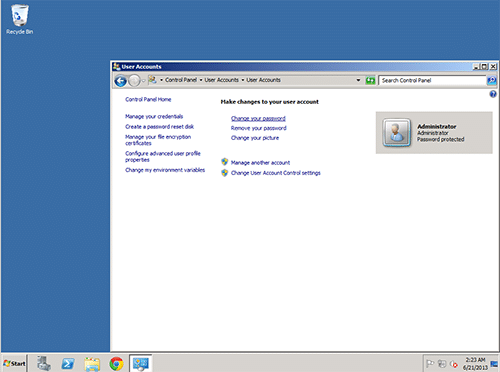Open Manage another account
Image resolution: width=500 pixels, height=372 pixels.
pos(260,163)
